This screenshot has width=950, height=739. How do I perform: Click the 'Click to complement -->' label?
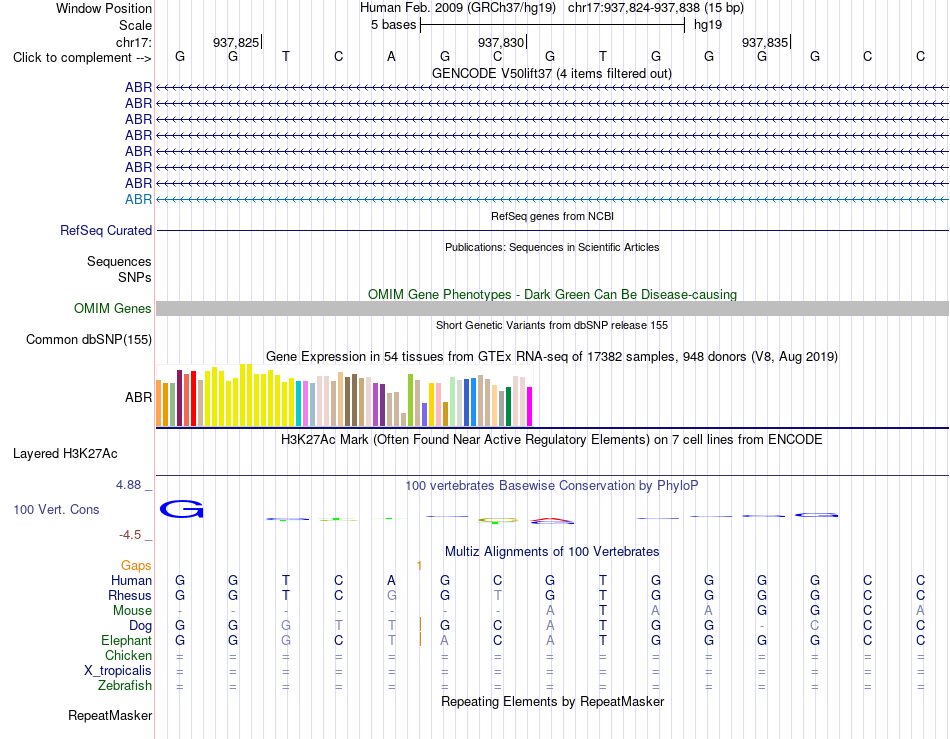pyautogui.click(x=82, y=58)
